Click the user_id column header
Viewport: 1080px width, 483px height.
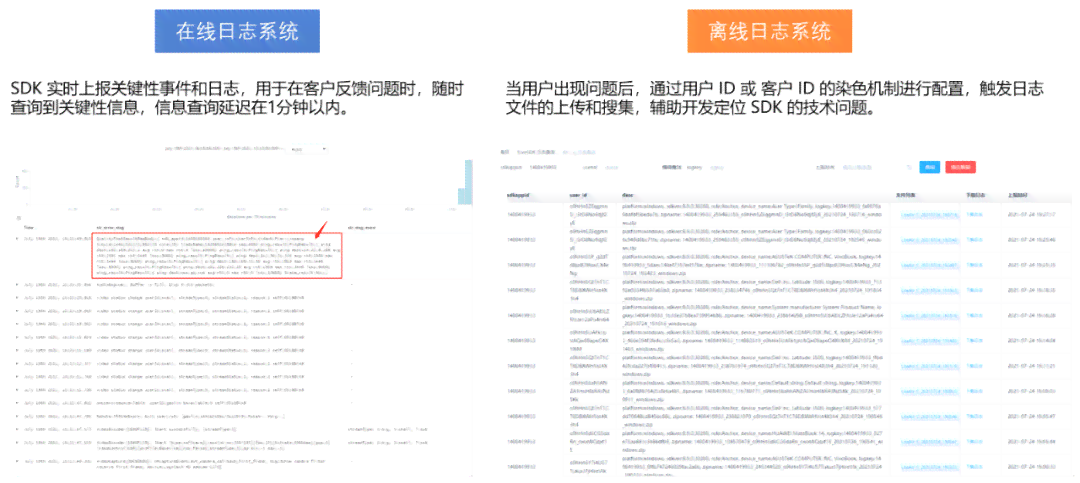click(x=579, y=195)
